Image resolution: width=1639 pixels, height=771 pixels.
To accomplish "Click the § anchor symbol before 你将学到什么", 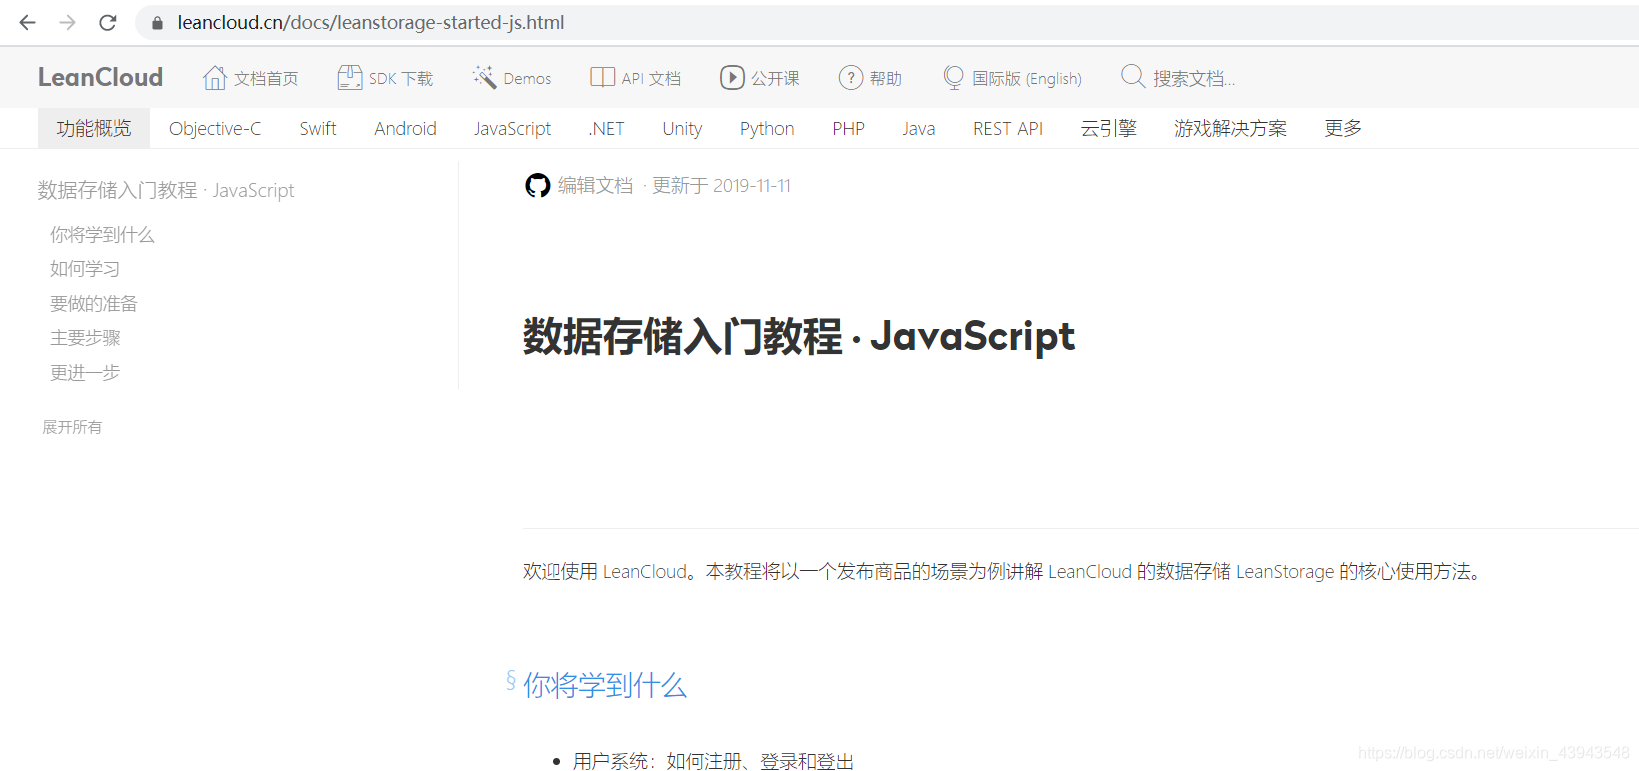I will pos(511,681).
